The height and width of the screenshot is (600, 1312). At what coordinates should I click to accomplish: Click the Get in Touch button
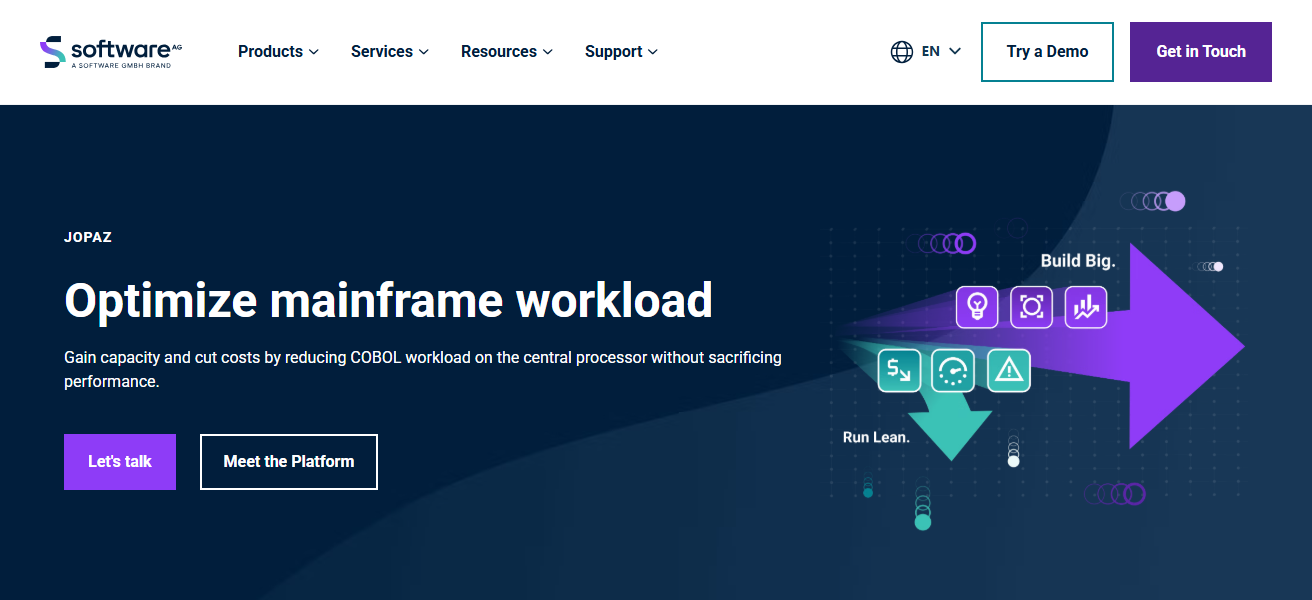[1200, 51]
